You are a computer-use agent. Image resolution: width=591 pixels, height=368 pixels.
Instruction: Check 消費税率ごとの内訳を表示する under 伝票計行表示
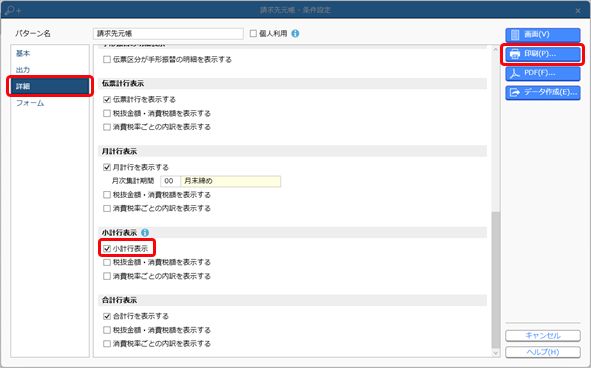click(107, 127)
